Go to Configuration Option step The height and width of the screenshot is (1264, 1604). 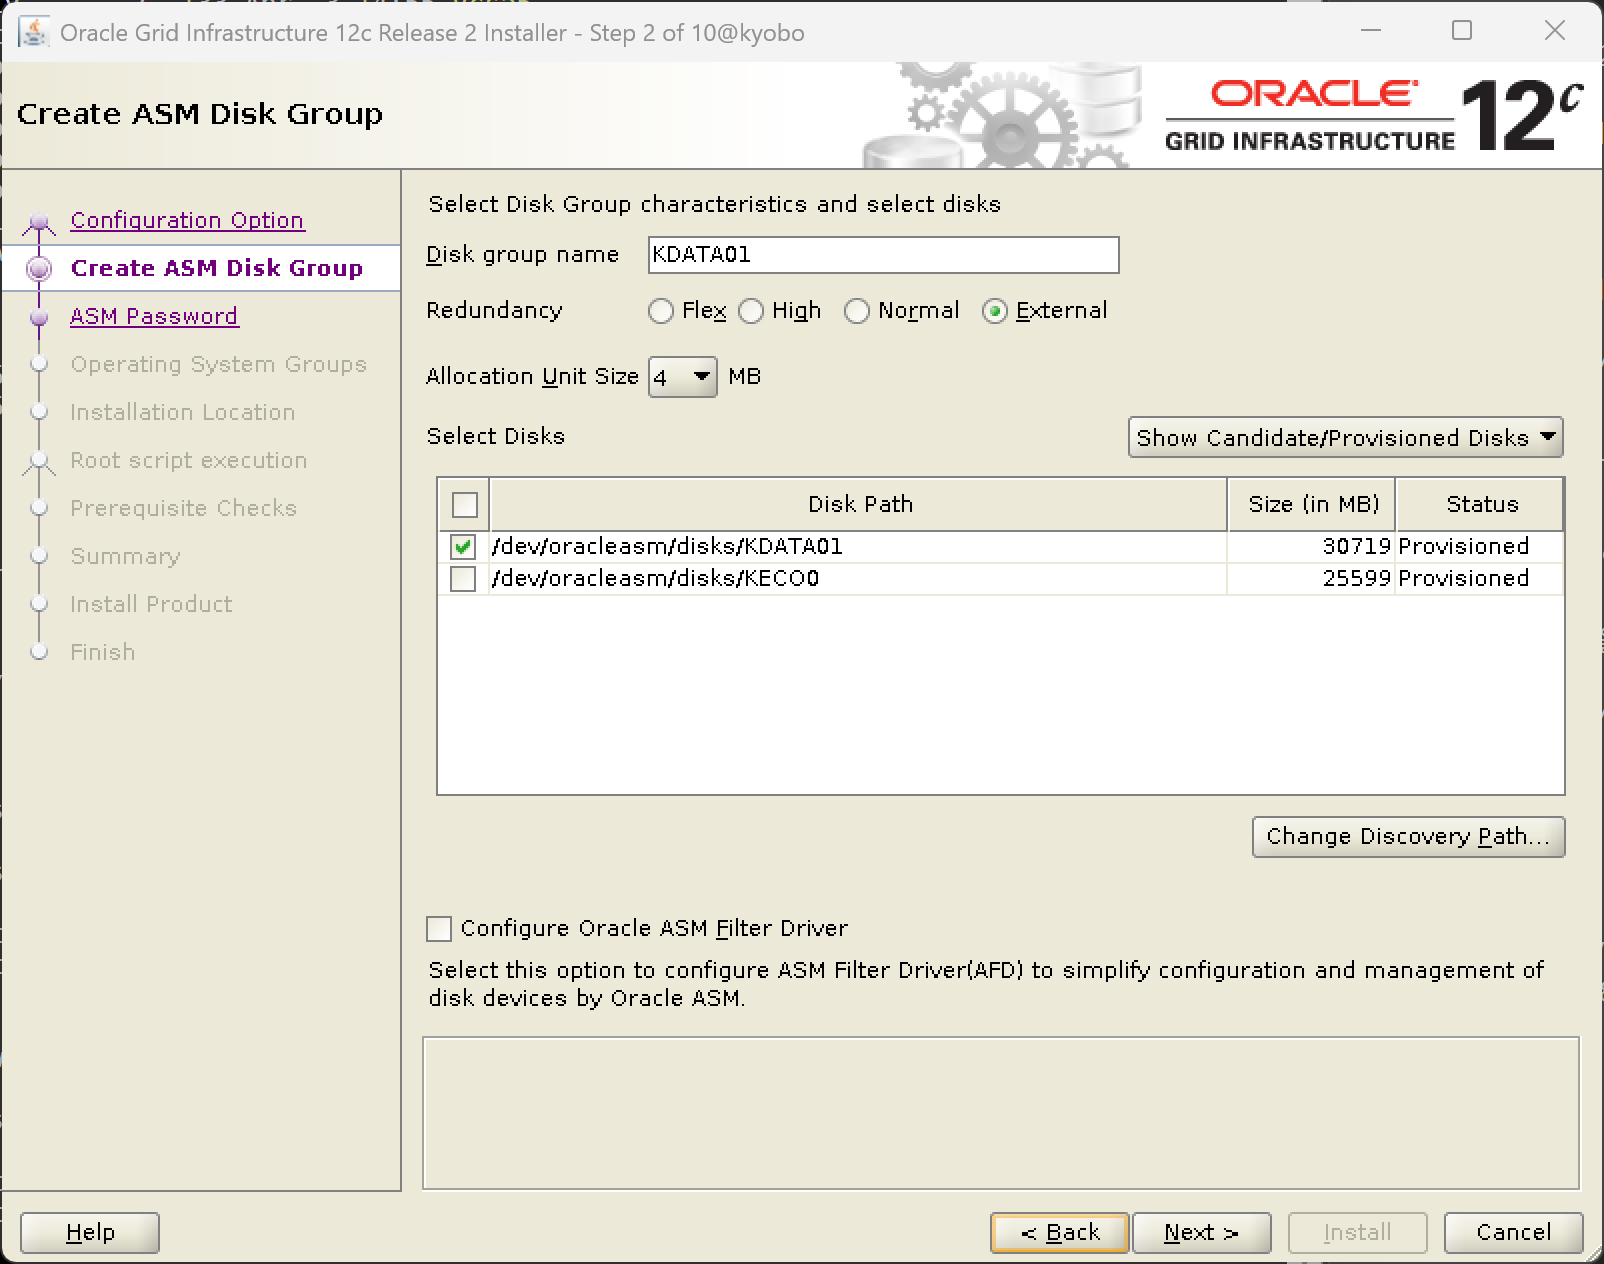click(187, 220)
